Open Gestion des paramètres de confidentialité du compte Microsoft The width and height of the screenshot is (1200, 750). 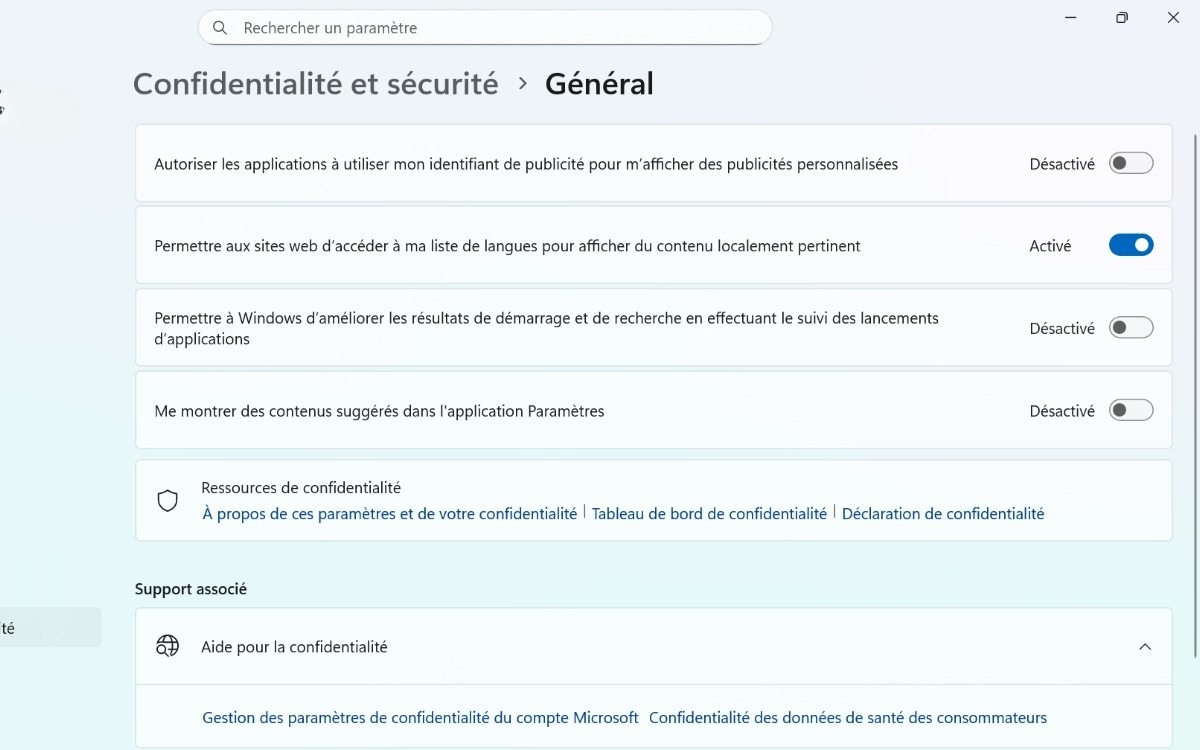pos(420,717)
